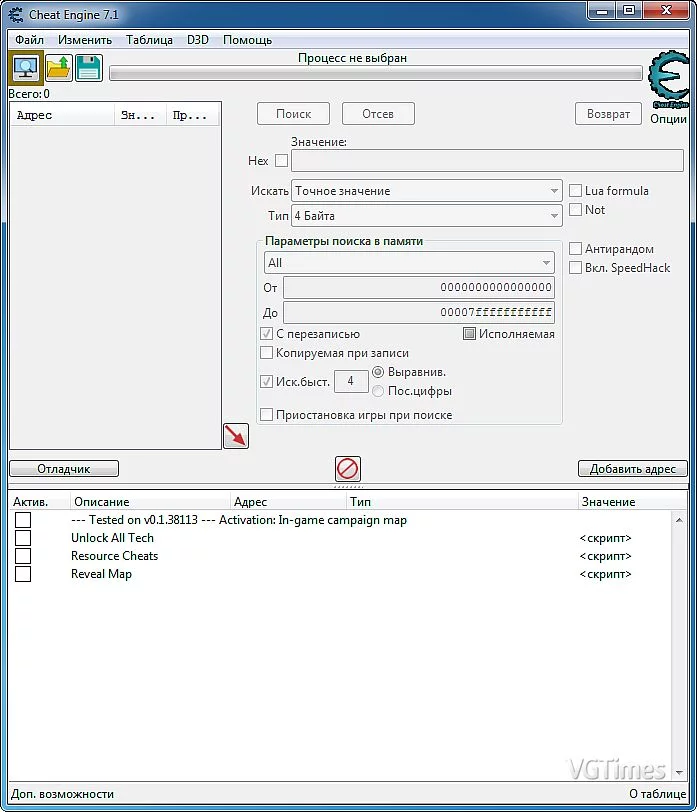Toggle Иск.быст. checkbox
This screenshot has width=697, height=812.
(266, 382)
